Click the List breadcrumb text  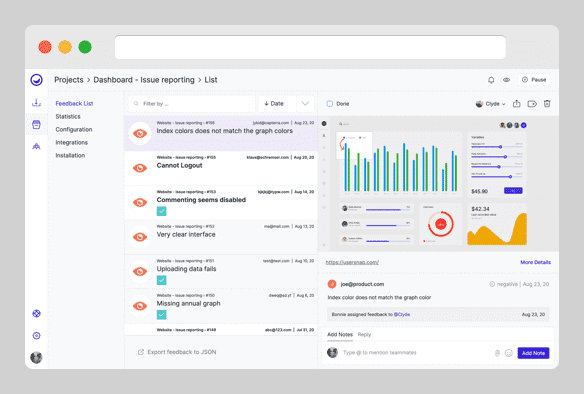click(x=211, y=80)
